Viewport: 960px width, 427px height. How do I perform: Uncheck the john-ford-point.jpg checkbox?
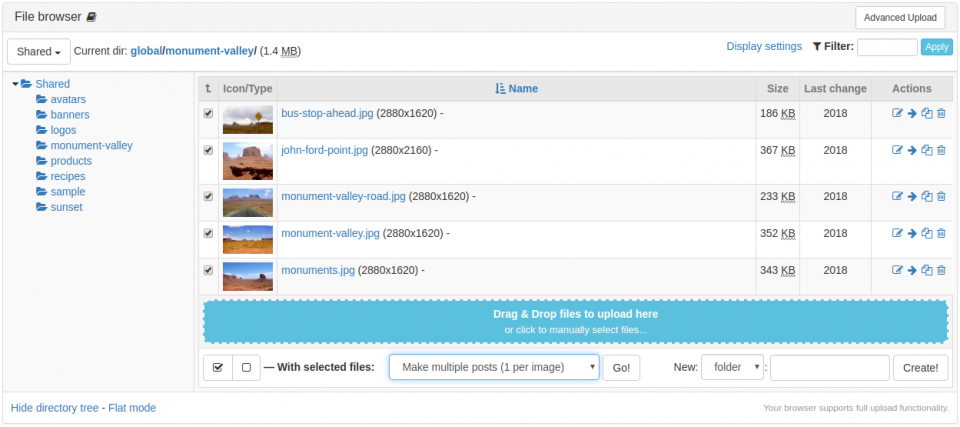[208, 150]
